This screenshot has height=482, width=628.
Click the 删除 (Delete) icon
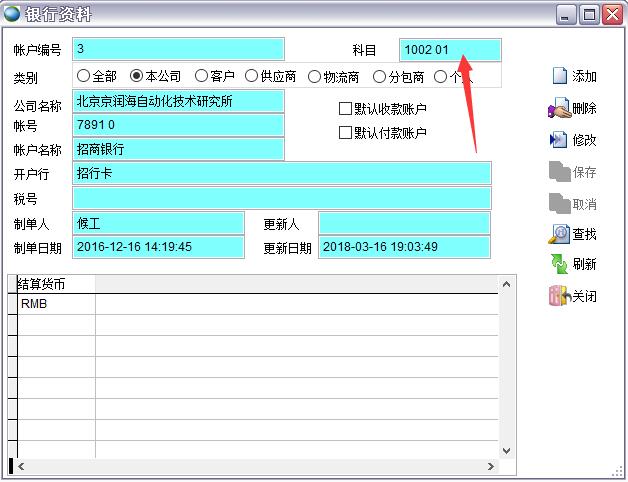click(x=559, y=108)
